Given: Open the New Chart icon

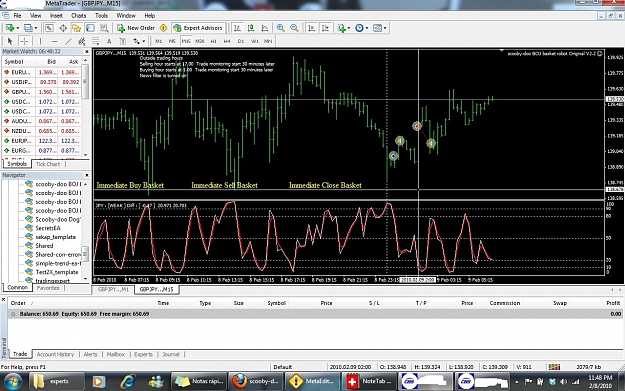Looking at the screenshot, I should tap(9, 28).
